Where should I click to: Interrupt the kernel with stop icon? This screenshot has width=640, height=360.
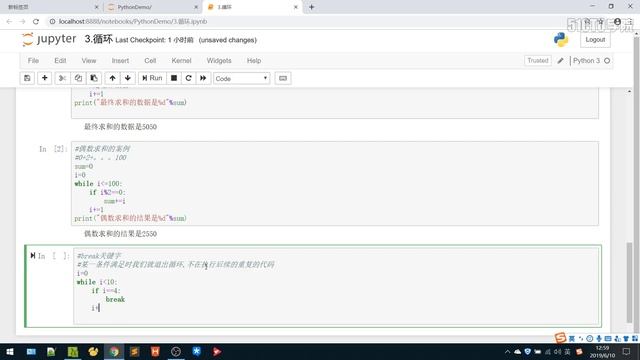[174, 78]
